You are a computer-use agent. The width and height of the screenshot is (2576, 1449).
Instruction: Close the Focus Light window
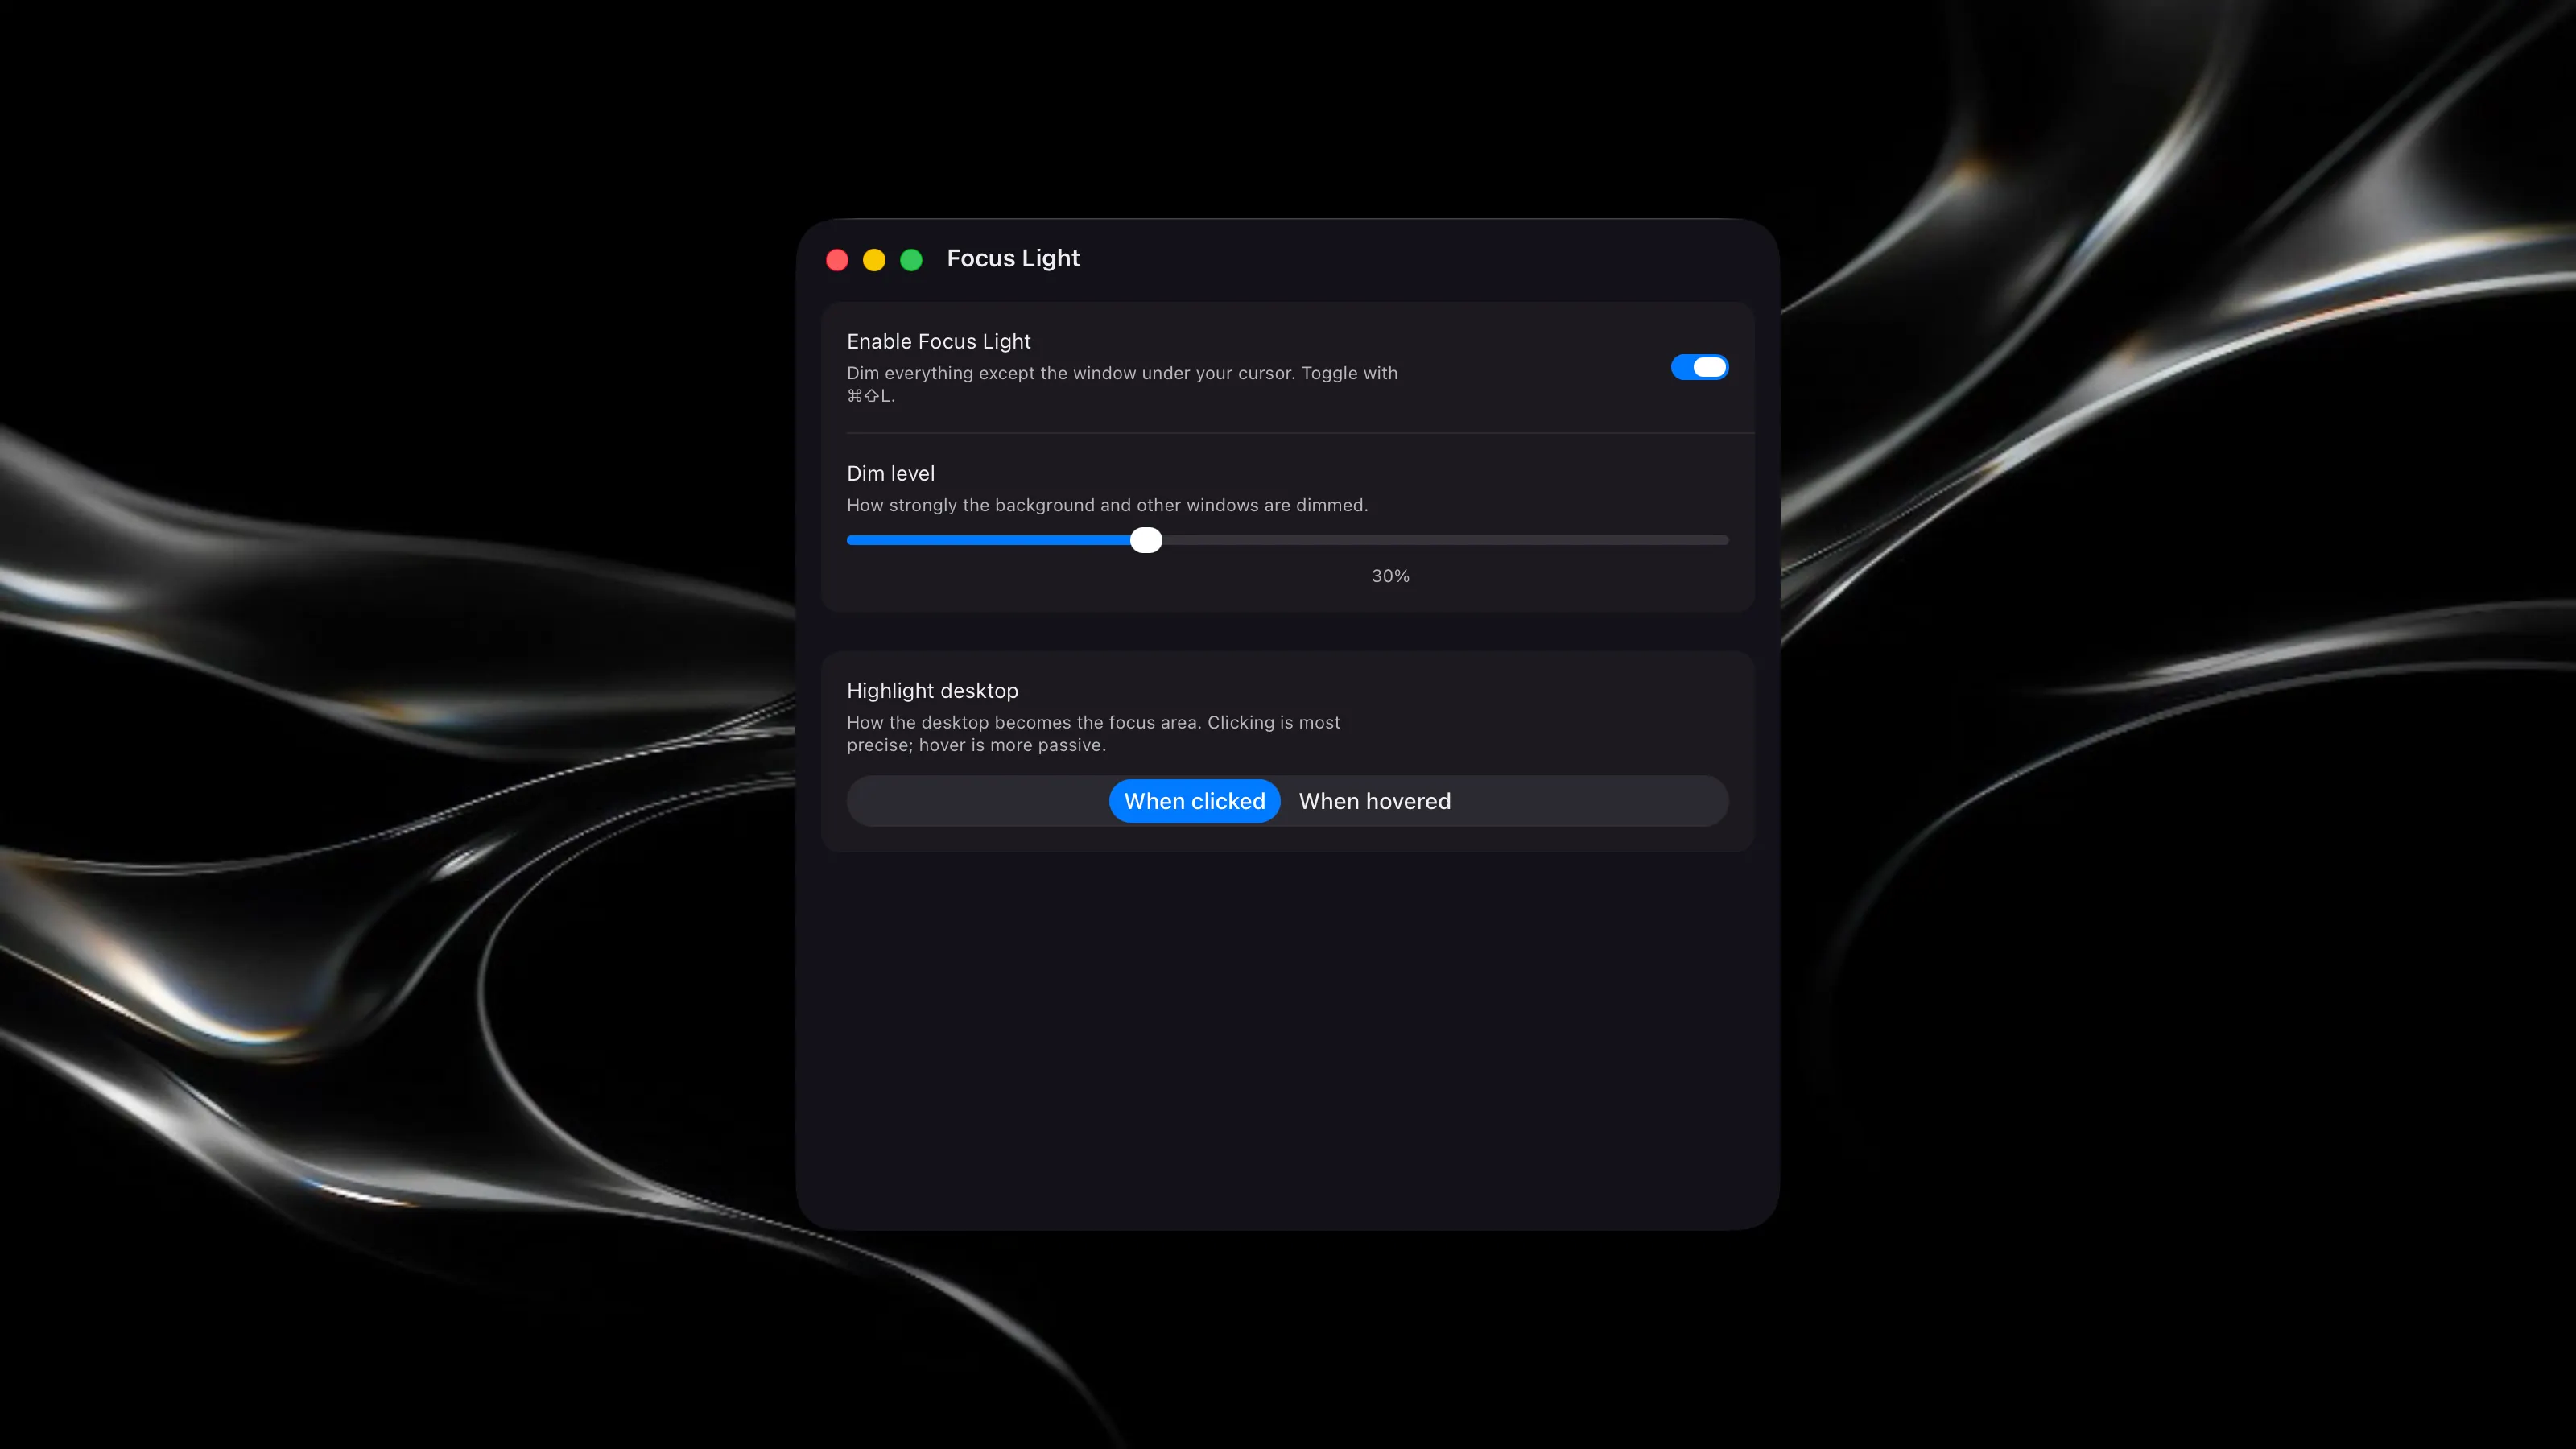(x=837, y=260)
